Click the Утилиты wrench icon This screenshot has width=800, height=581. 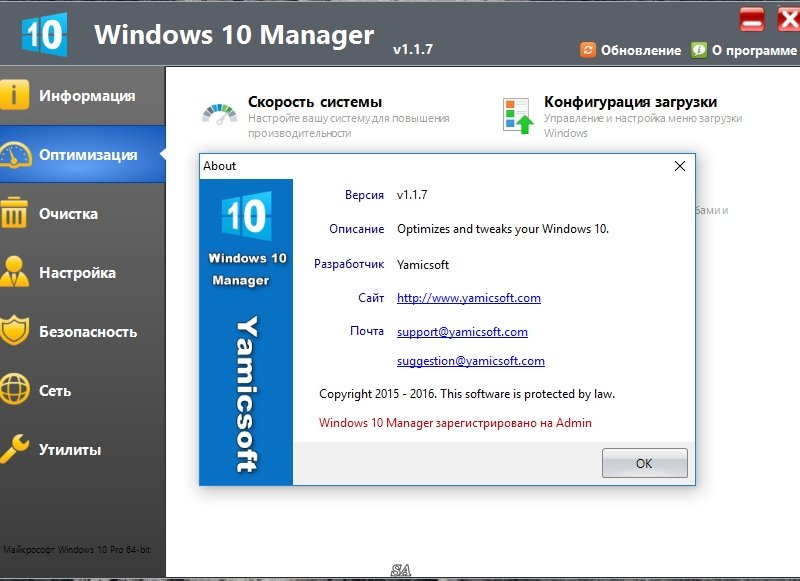[x=14, y=448]
